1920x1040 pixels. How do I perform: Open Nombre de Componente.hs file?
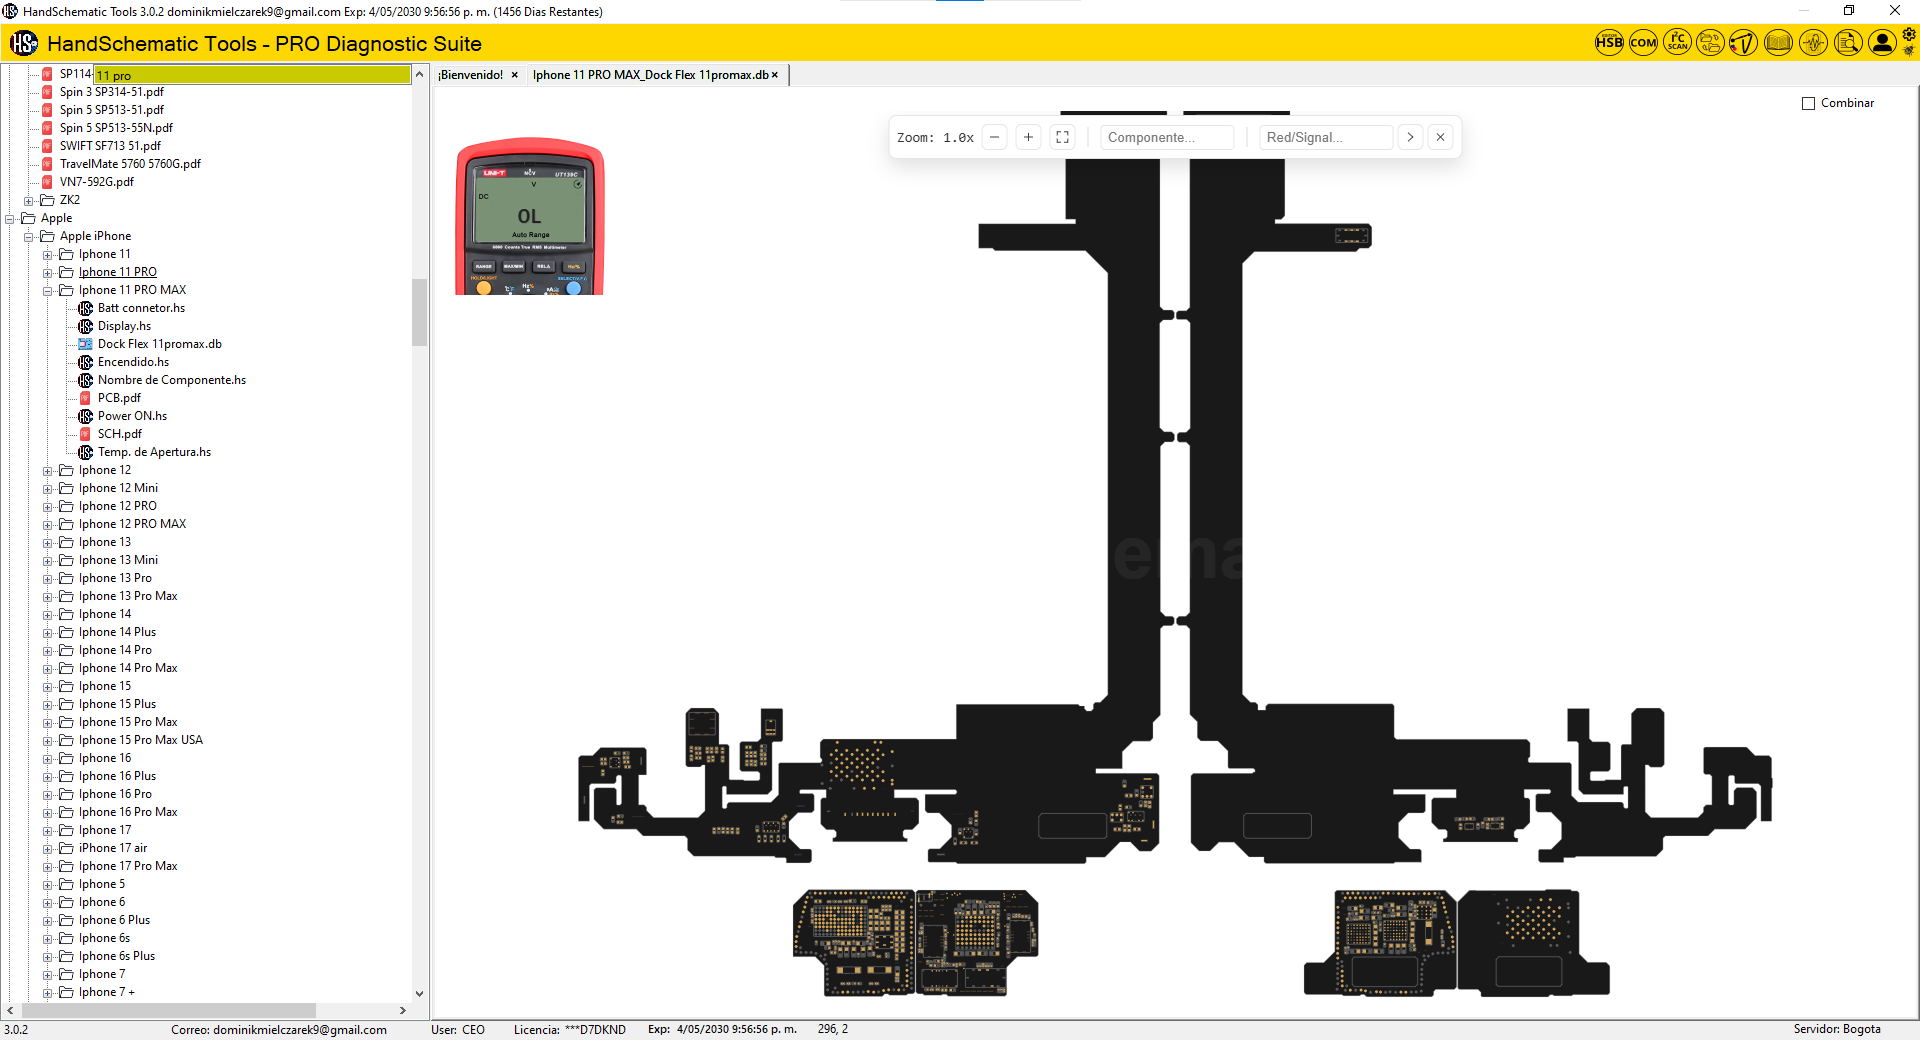click(x=172, y=380)
